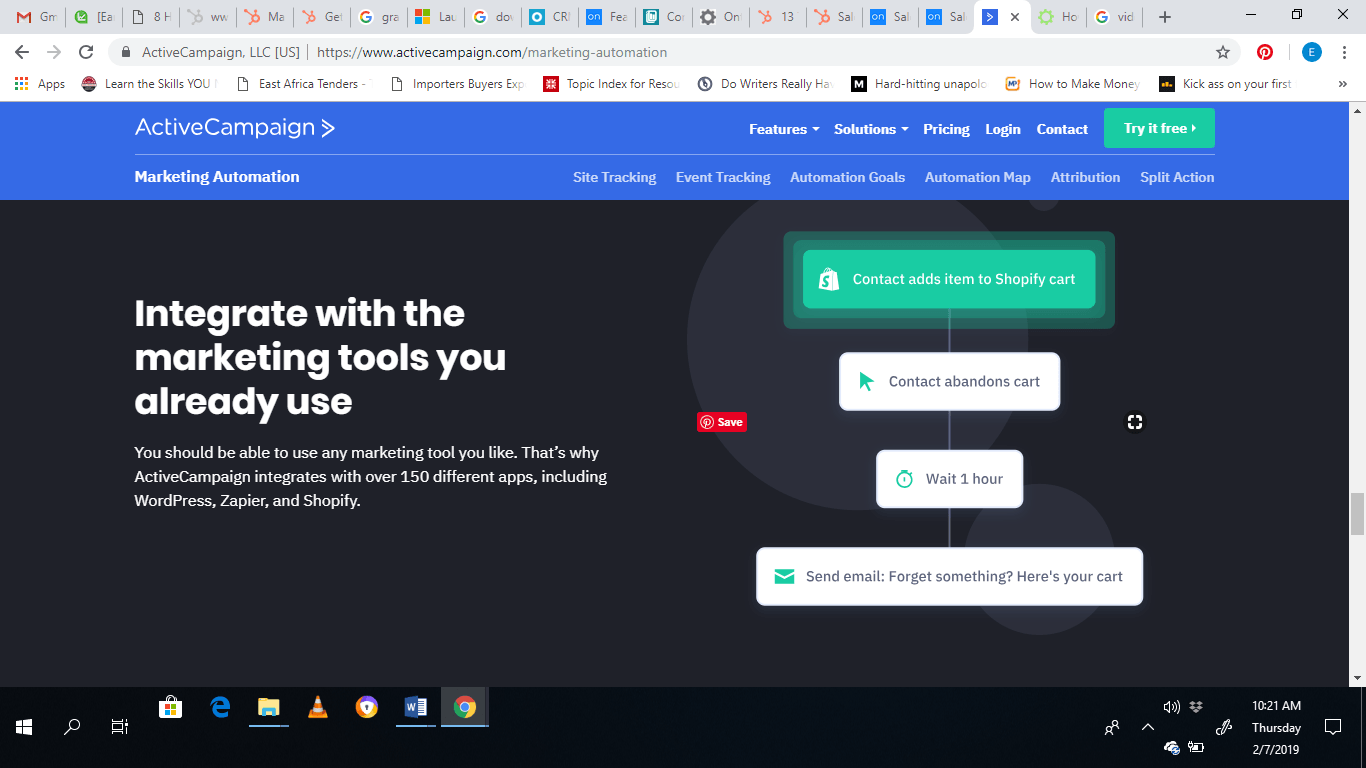
Task: Open the Attribution sub-navigation link
Action: point(1085,177)
